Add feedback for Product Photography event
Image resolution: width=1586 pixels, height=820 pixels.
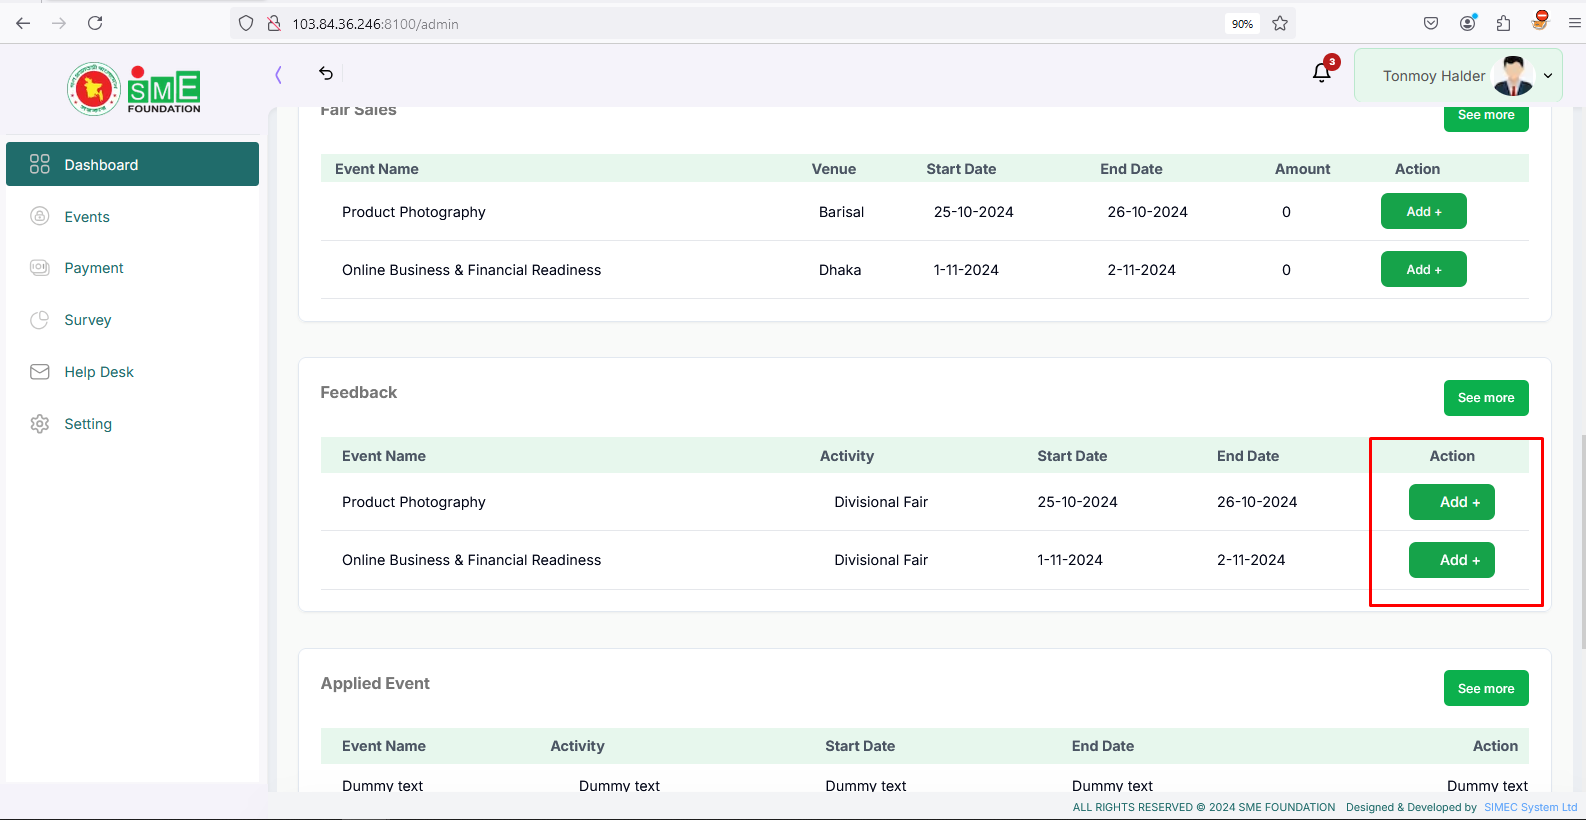(x=1452, y=502)
